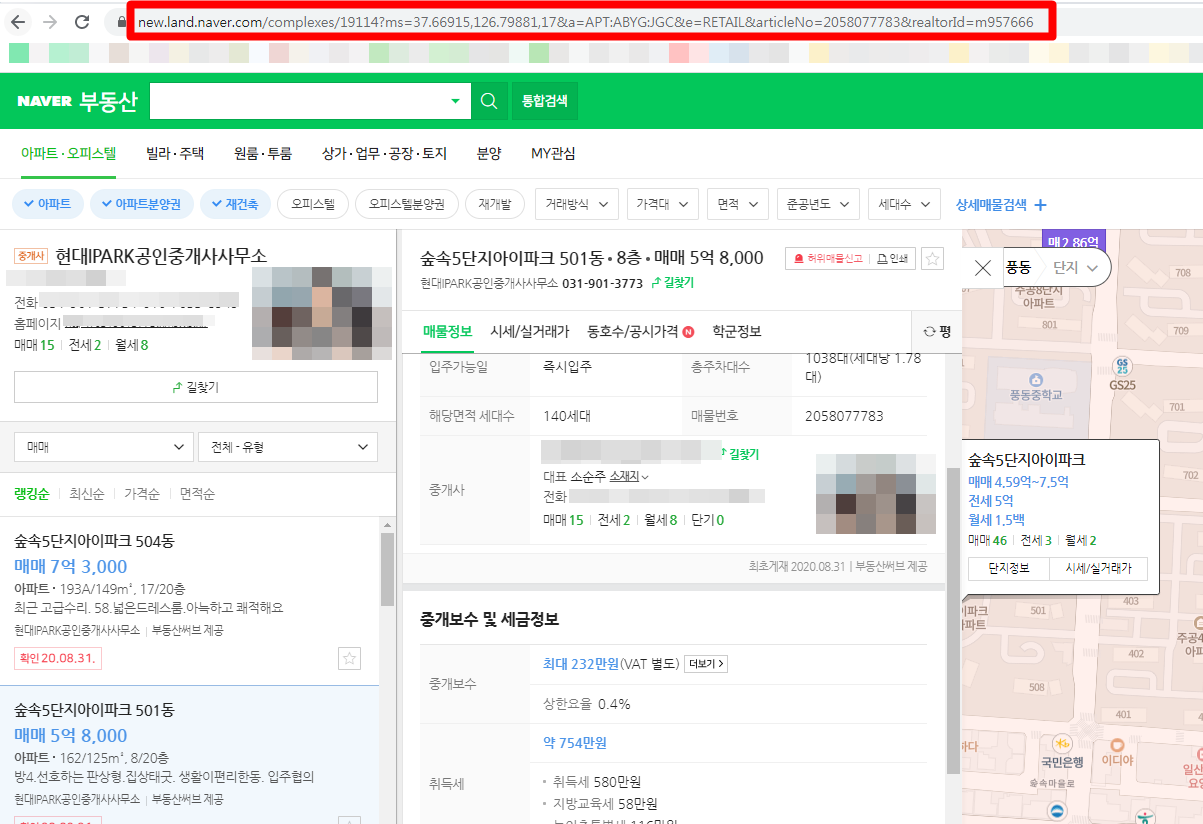This screenshot has width=1203, height=824.
Task: Click 길찾기 link beside phone 031-901-3773
Action: pos(672,283)
